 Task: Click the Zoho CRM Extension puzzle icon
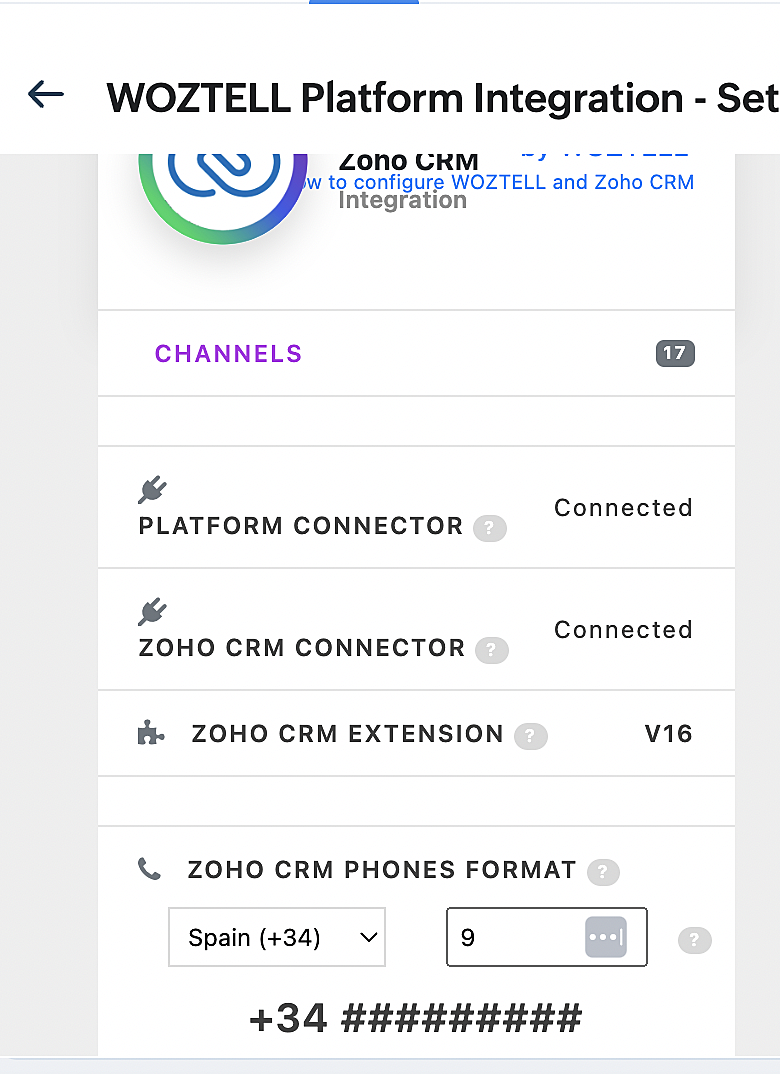click(x=151, y=733)
